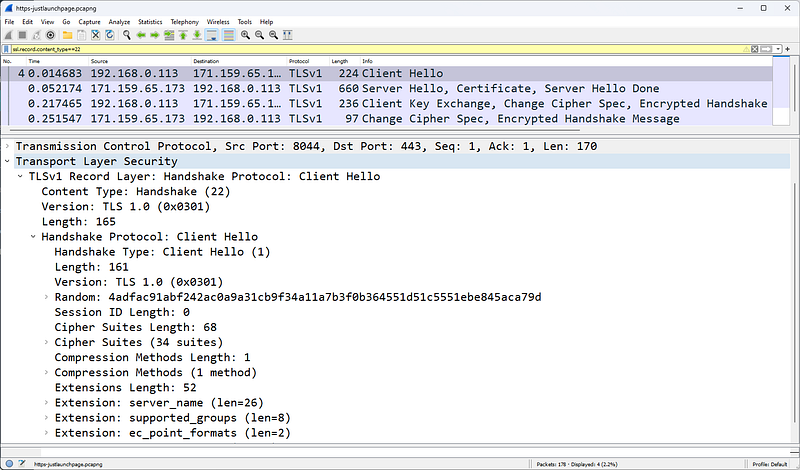Expand the server_name extension node
The height and width of the screenshot is (470, 800).
click(x=46, y=403)
